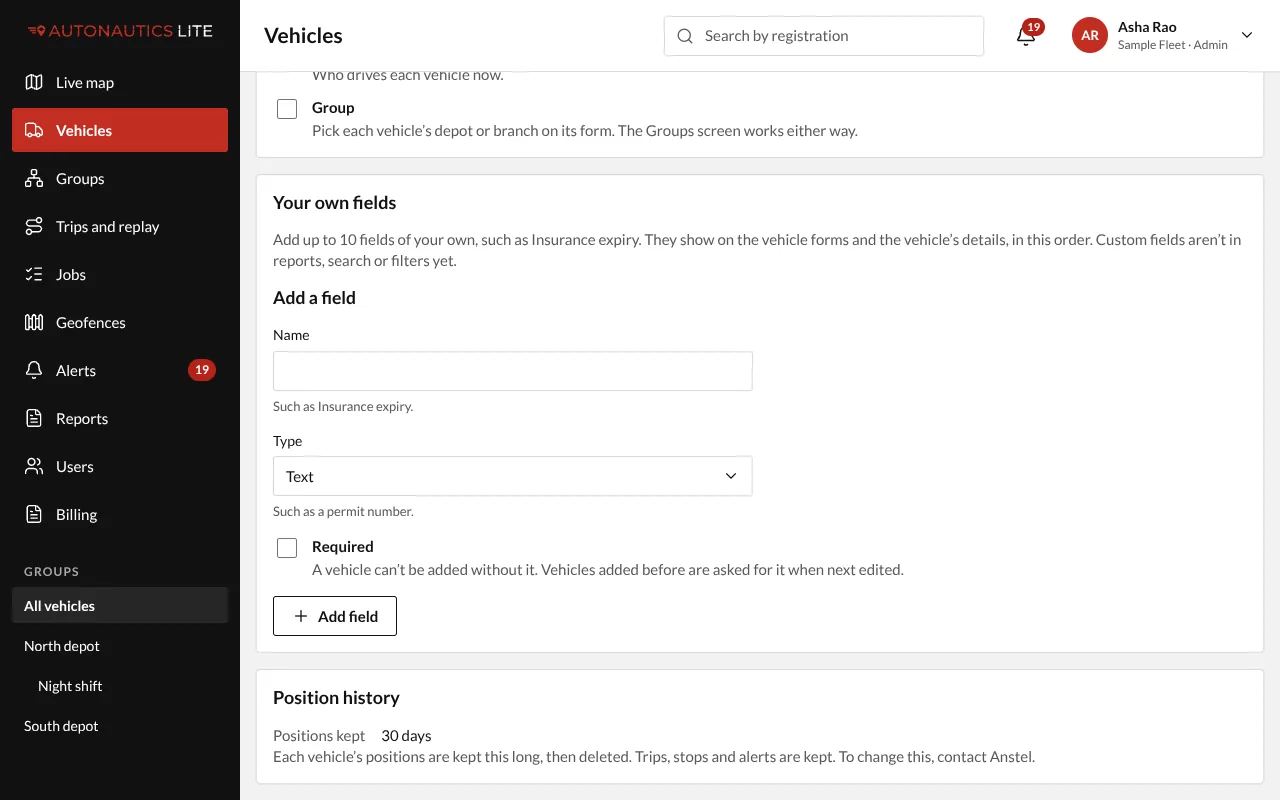Screen dimensions: 1280x800
Task: Click the Position history heading
Action: [336, 698]
